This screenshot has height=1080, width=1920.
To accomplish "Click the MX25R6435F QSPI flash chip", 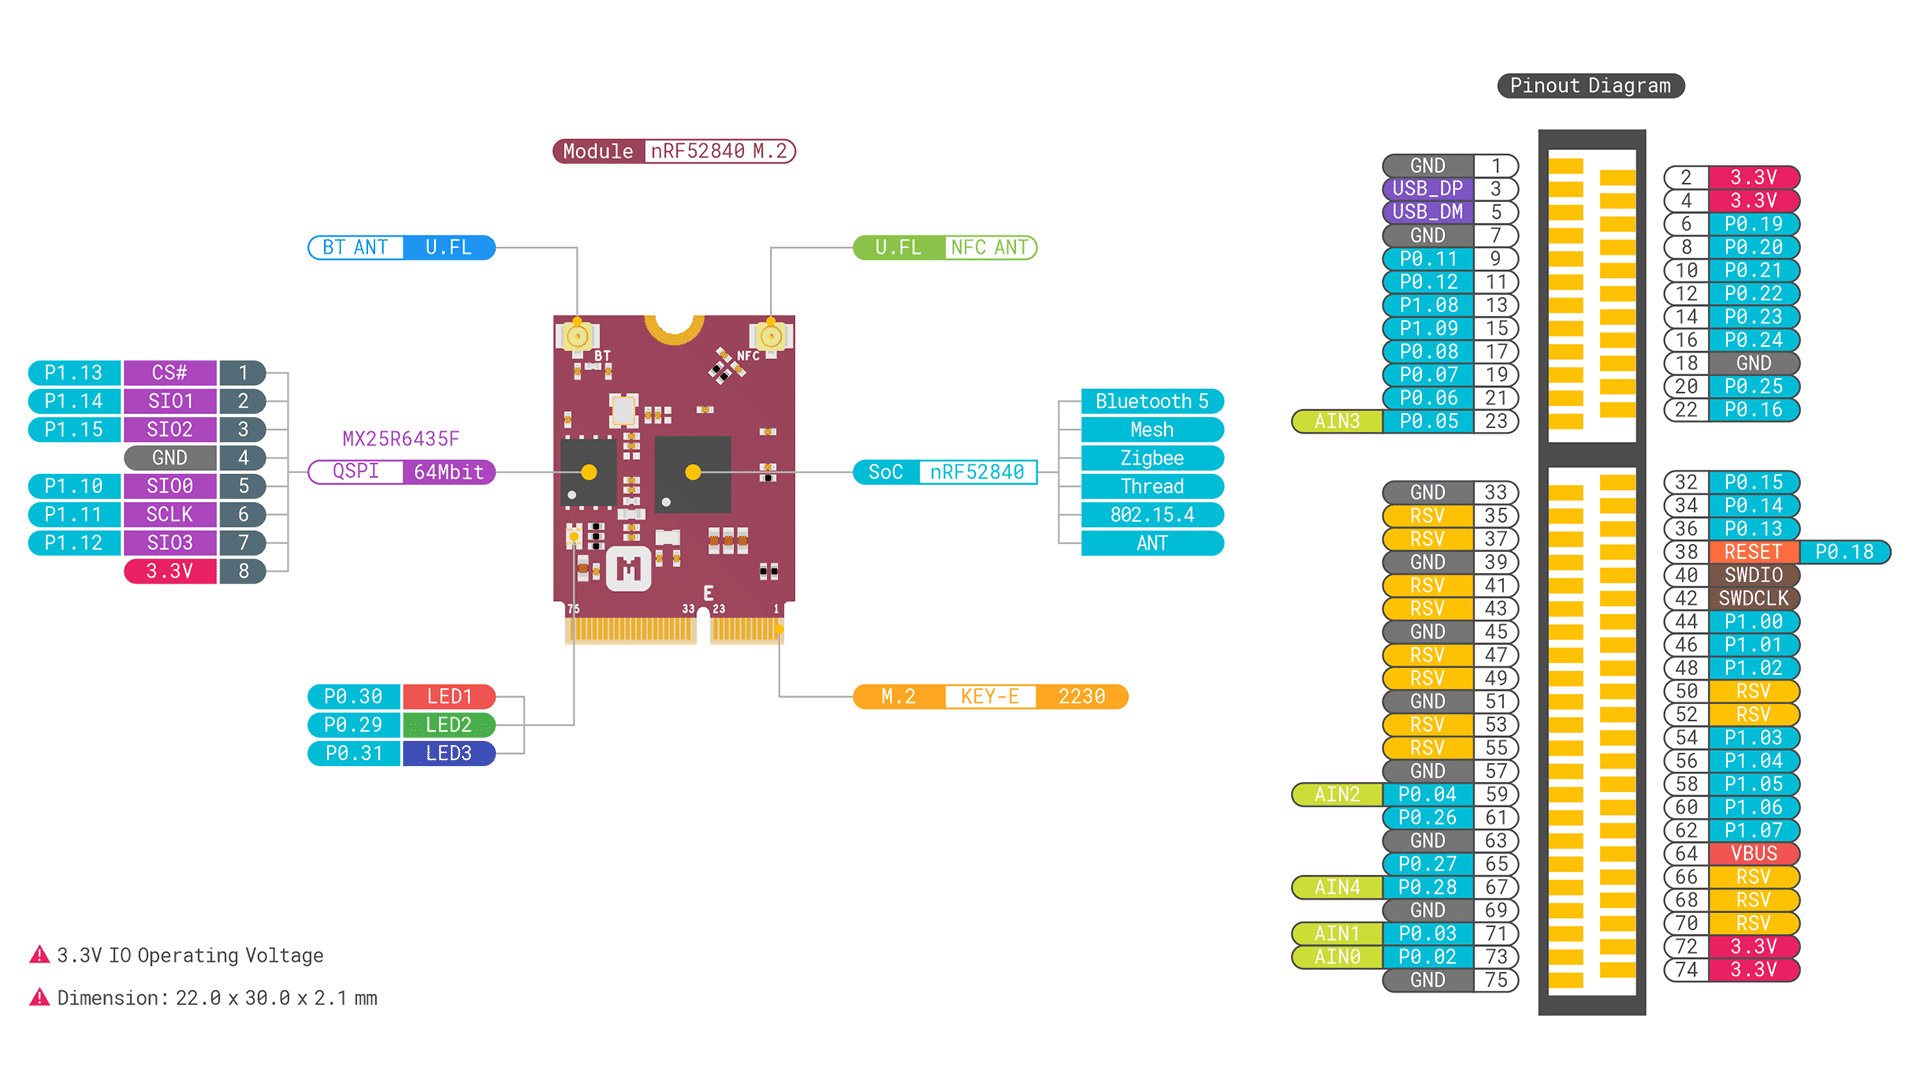I will coord(588,470).
